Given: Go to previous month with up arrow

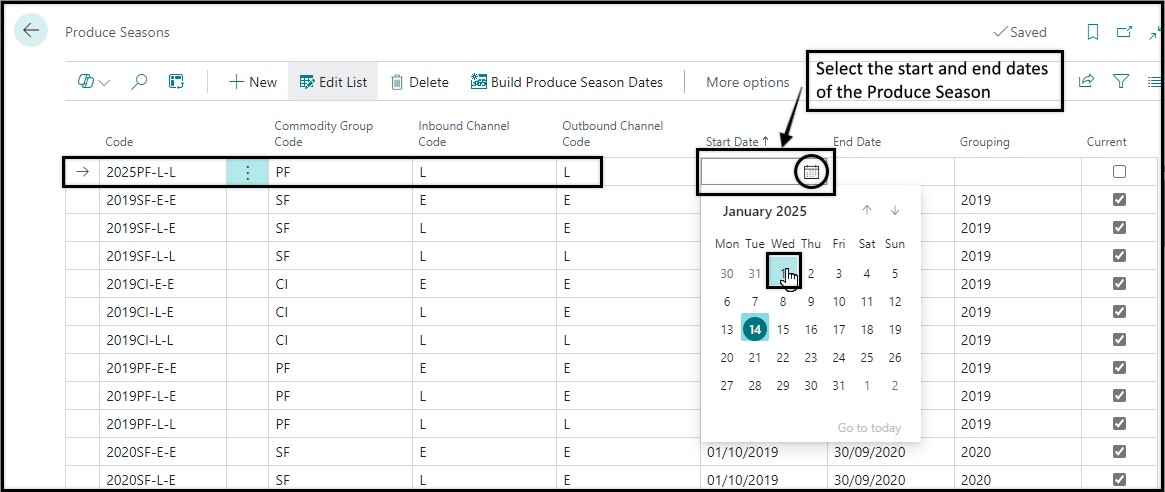Looking at the screenshot, I should click(867, 211).
